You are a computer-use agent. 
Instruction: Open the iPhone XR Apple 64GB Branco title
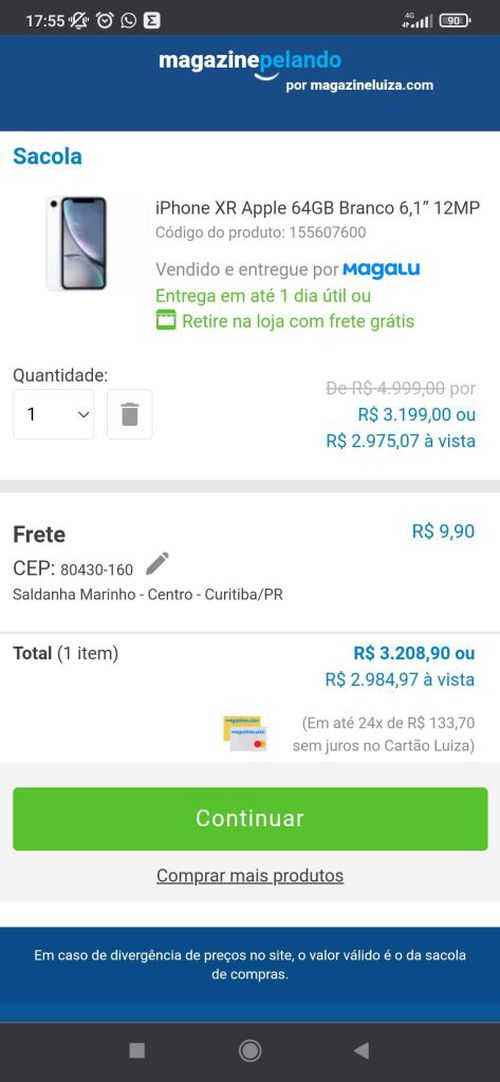point(317,208)
